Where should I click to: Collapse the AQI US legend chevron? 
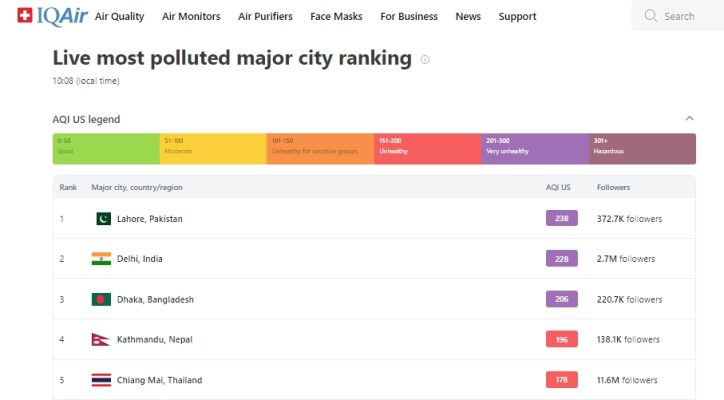[x=689, y=119]
